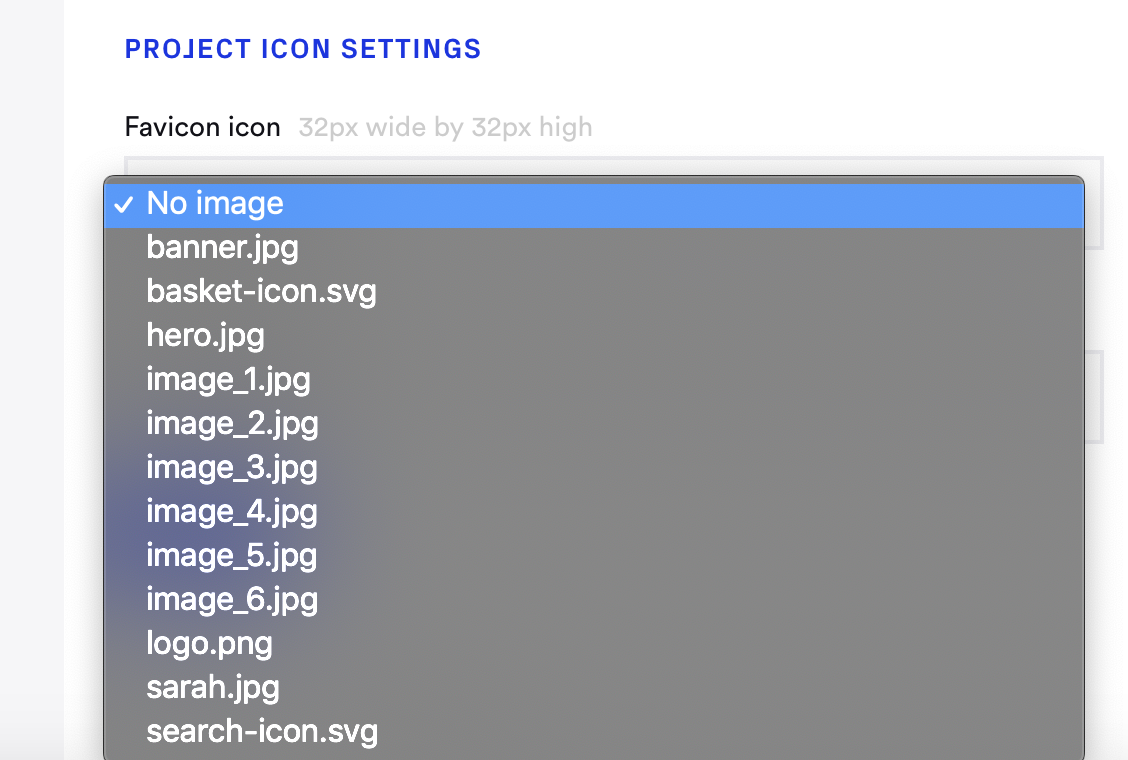Click the PROJECT ICON SETTINGS heading

coord(303,48)
